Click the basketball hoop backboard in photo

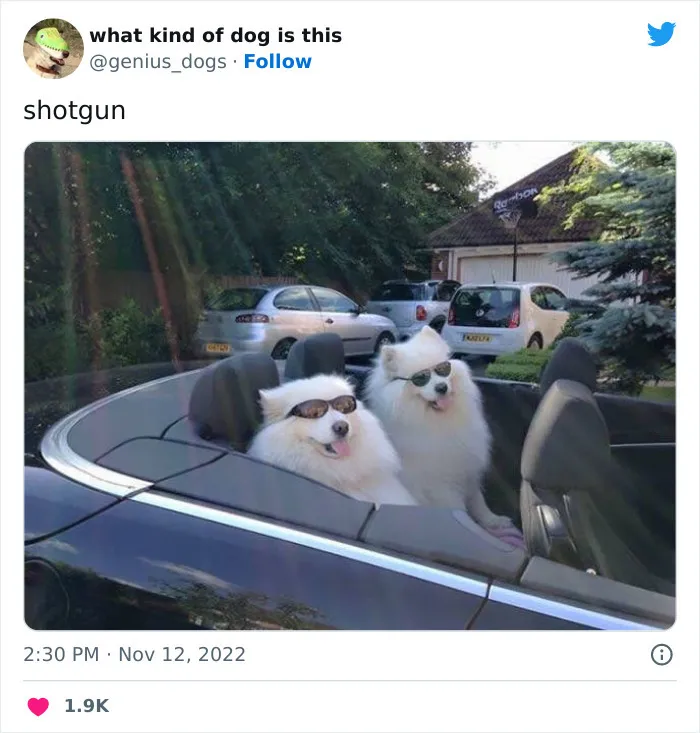[515, 202]
